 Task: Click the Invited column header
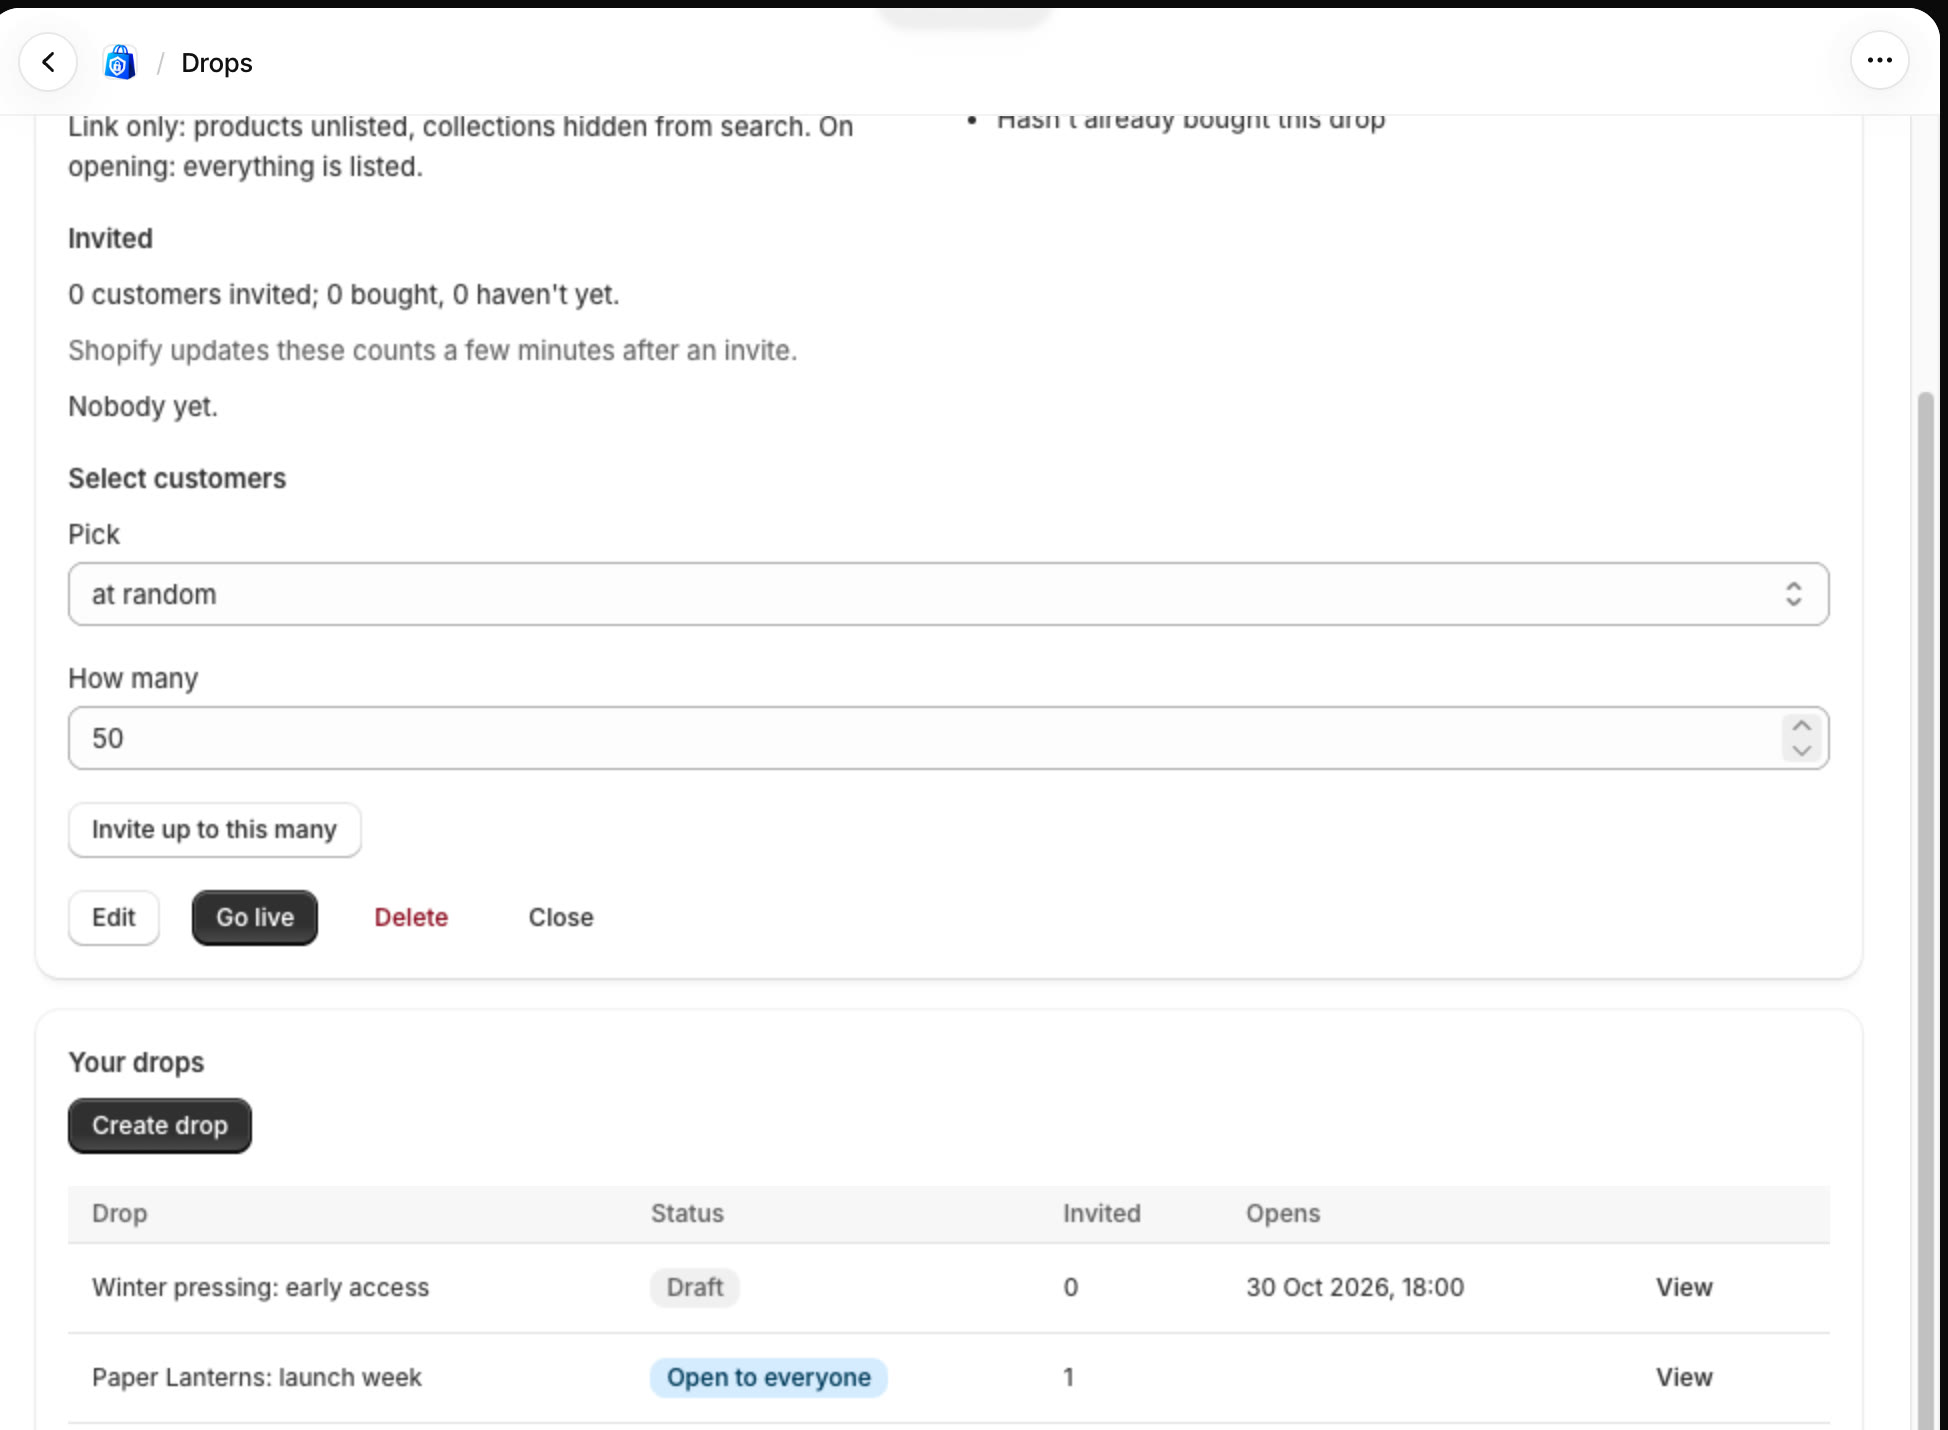click(1101, 1214)
